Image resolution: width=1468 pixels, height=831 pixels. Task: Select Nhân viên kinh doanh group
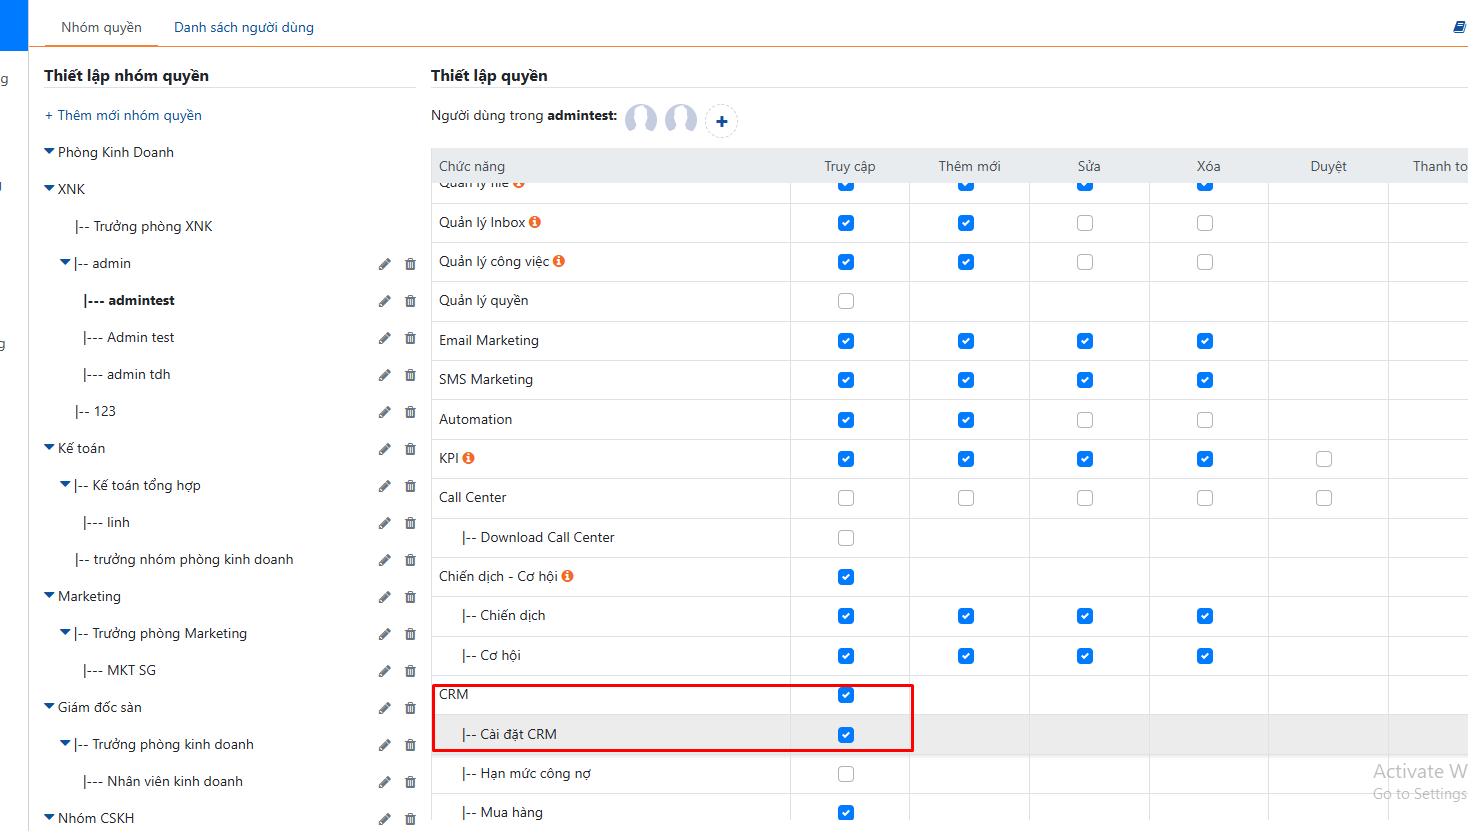click(175, 781)
